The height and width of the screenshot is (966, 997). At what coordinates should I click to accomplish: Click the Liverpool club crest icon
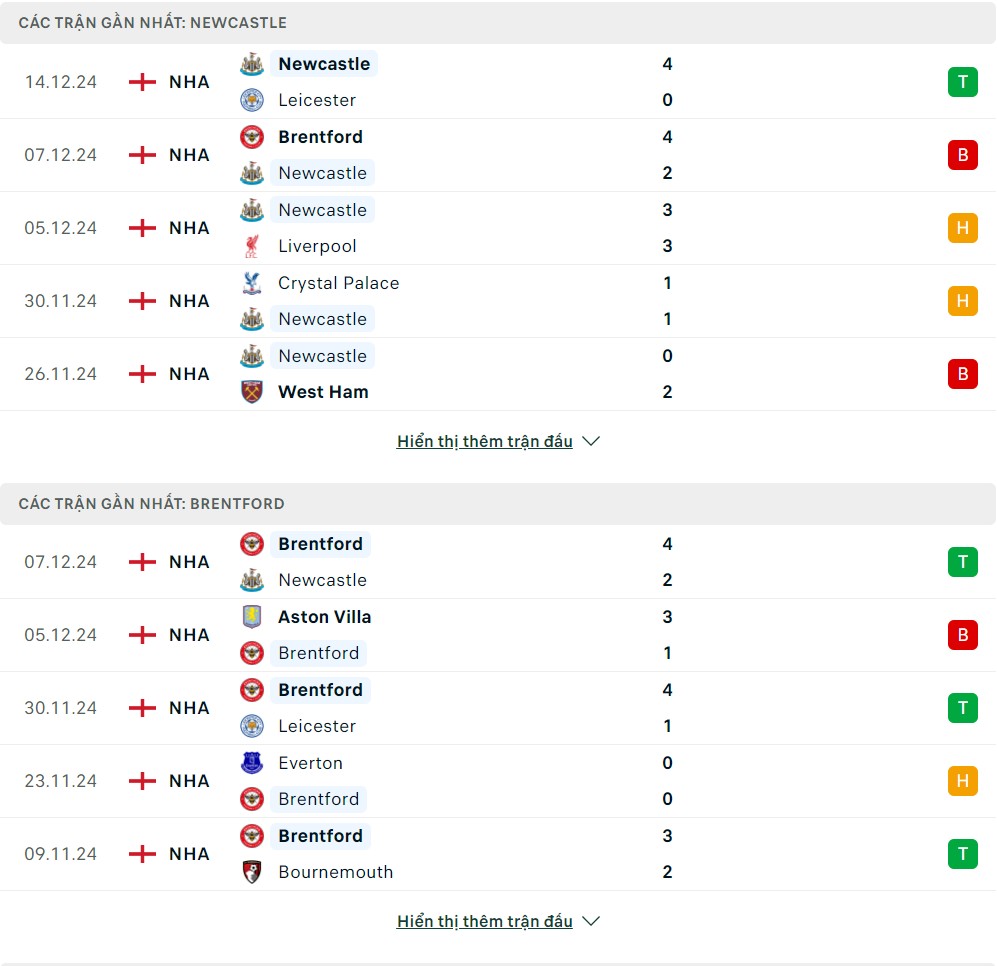pos(251,246)
